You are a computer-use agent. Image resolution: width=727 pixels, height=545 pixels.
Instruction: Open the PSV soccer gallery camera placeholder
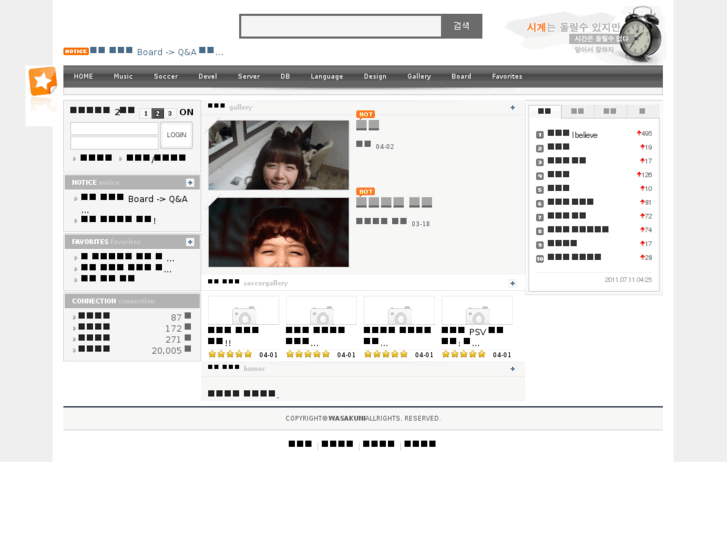477,311
